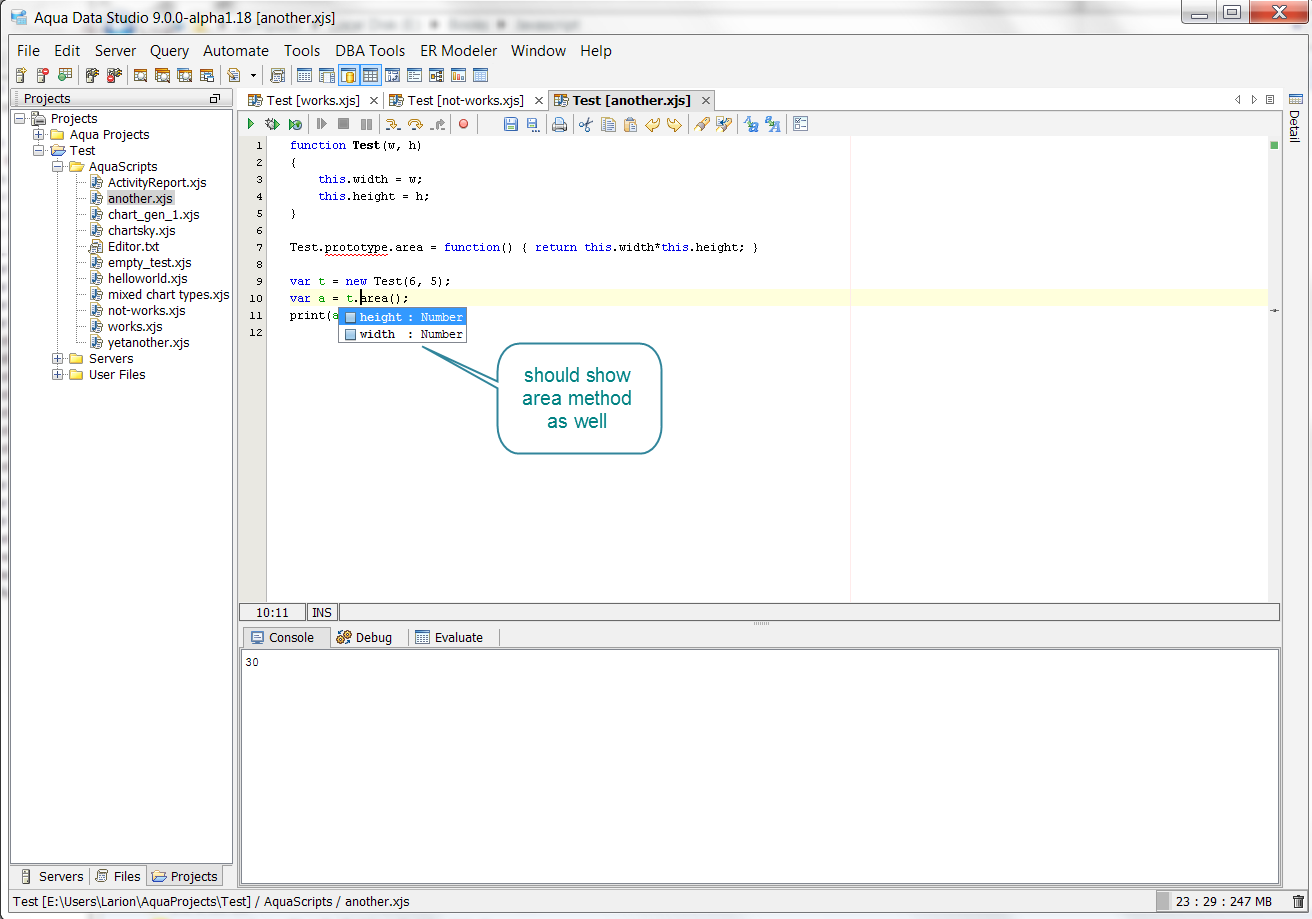
Task: Switch to the Files bottom tab
Action: [118, 876]
